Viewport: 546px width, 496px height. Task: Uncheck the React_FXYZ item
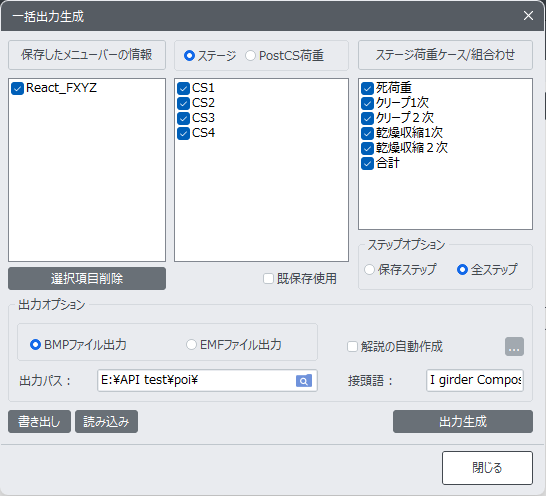(17, 88)
